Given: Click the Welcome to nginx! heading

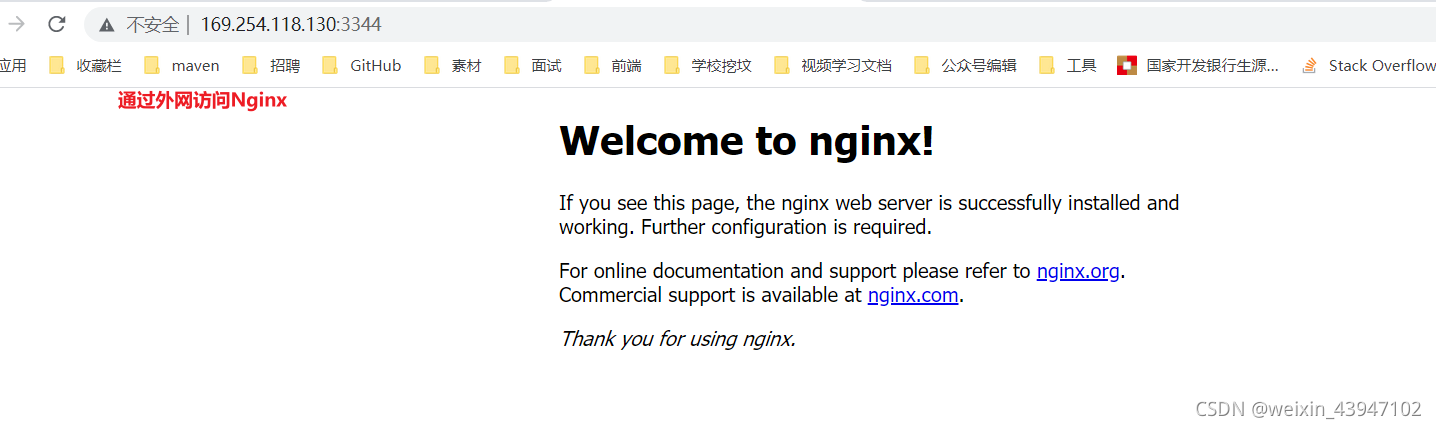Looking at the screenshot, I should (x=747, y=141).
